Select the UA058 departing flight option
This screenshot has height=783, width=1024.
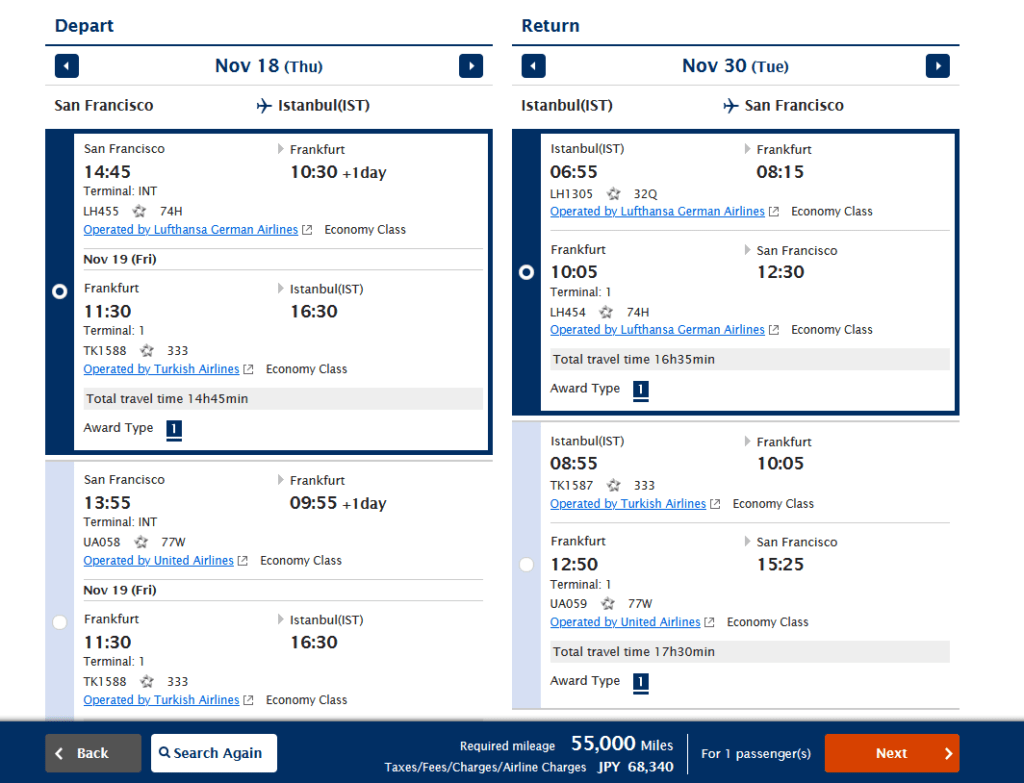click(59, 622)
